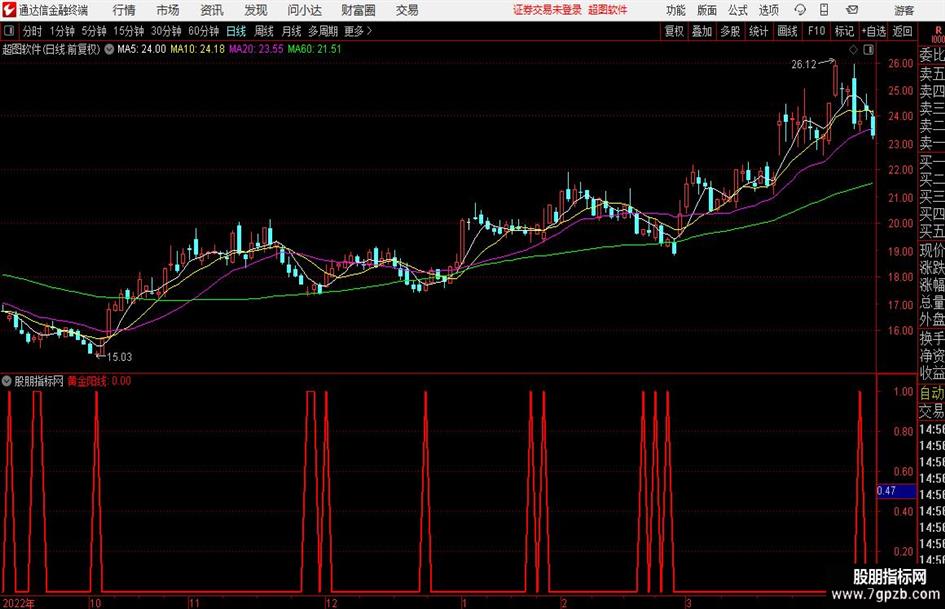Open the 功能 menu
The width and height of the screenshot is (945, 609).
click(676, 10)
